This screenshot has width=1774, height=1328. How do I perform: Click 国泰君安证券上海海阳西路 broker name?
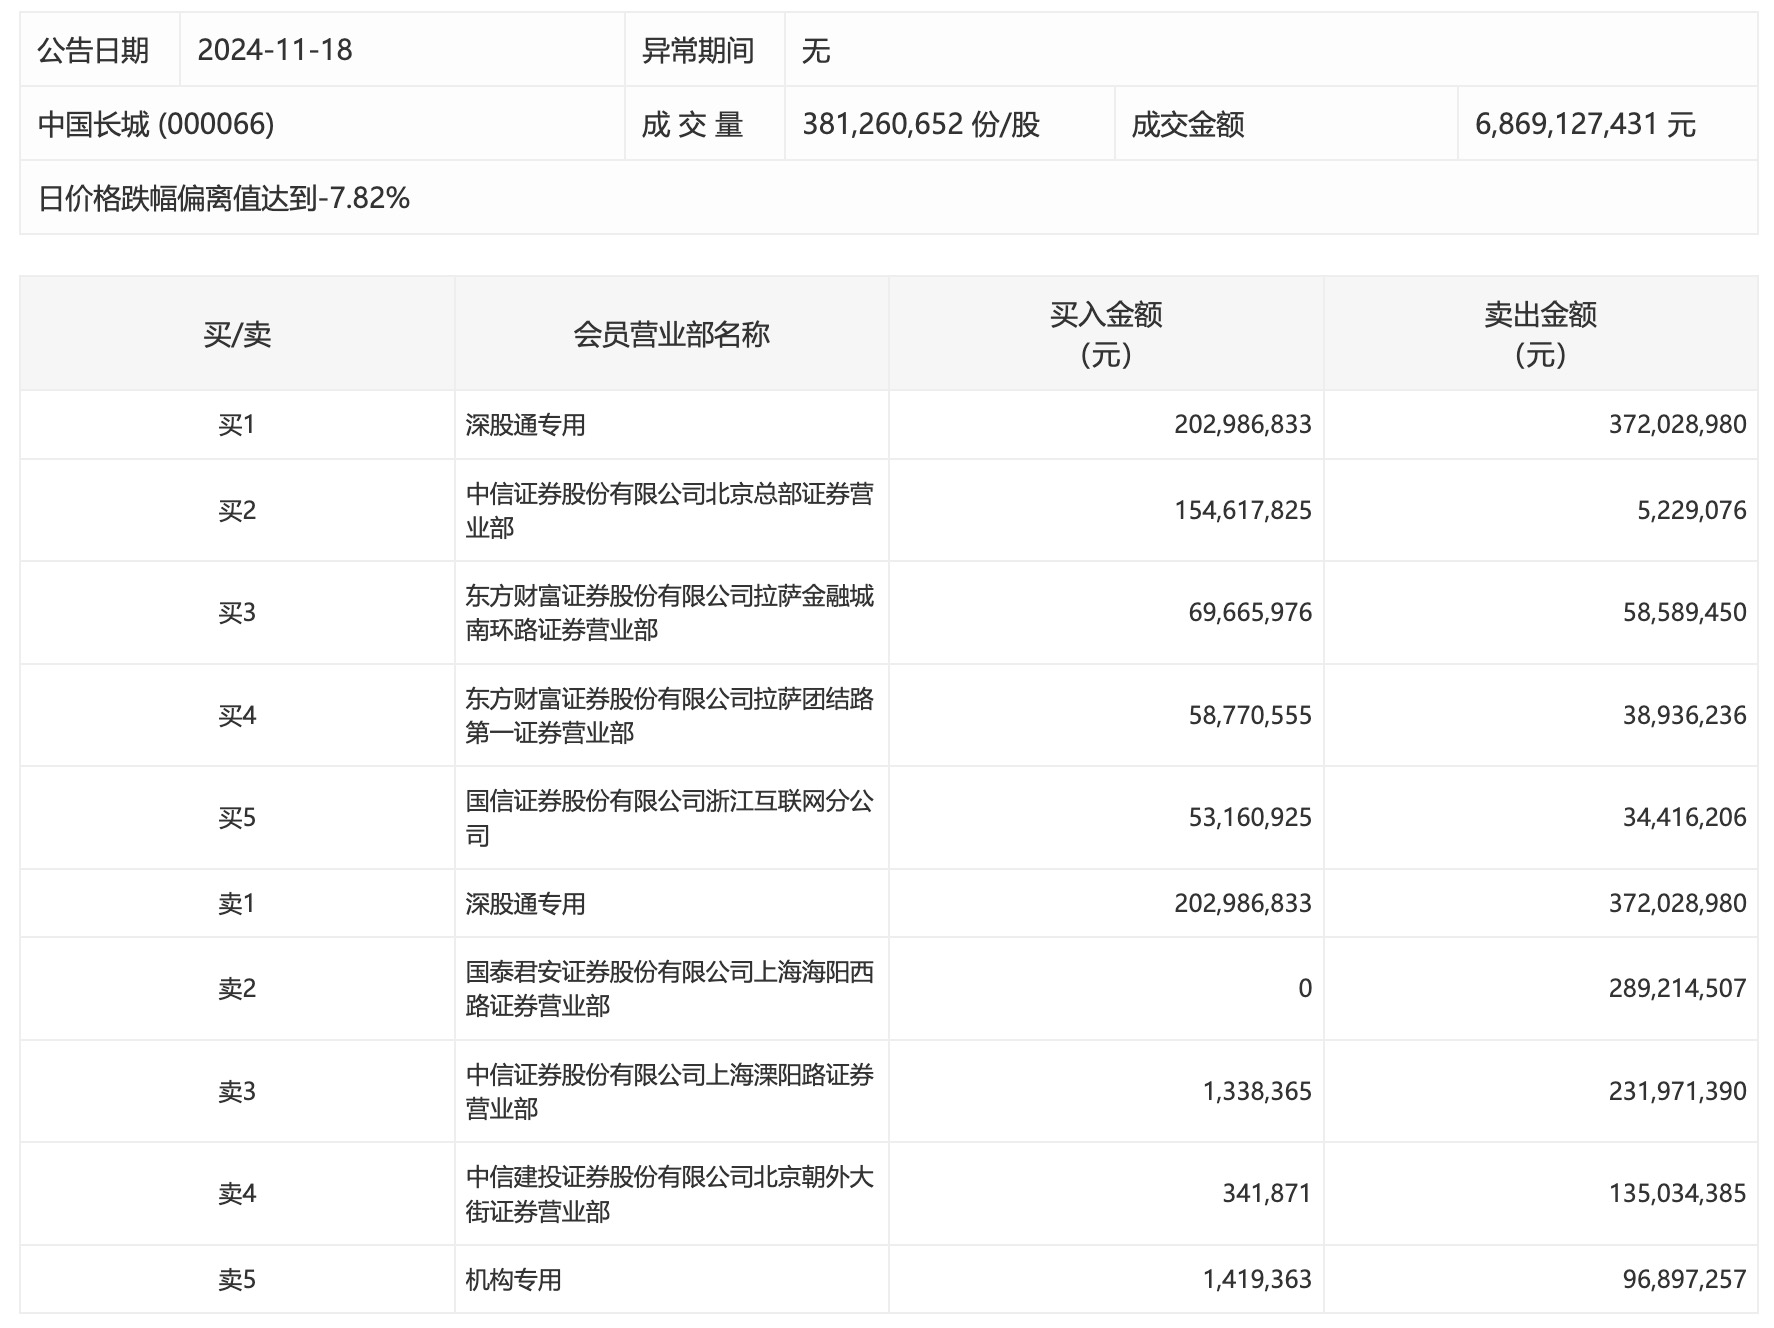(x=669, y=989)
